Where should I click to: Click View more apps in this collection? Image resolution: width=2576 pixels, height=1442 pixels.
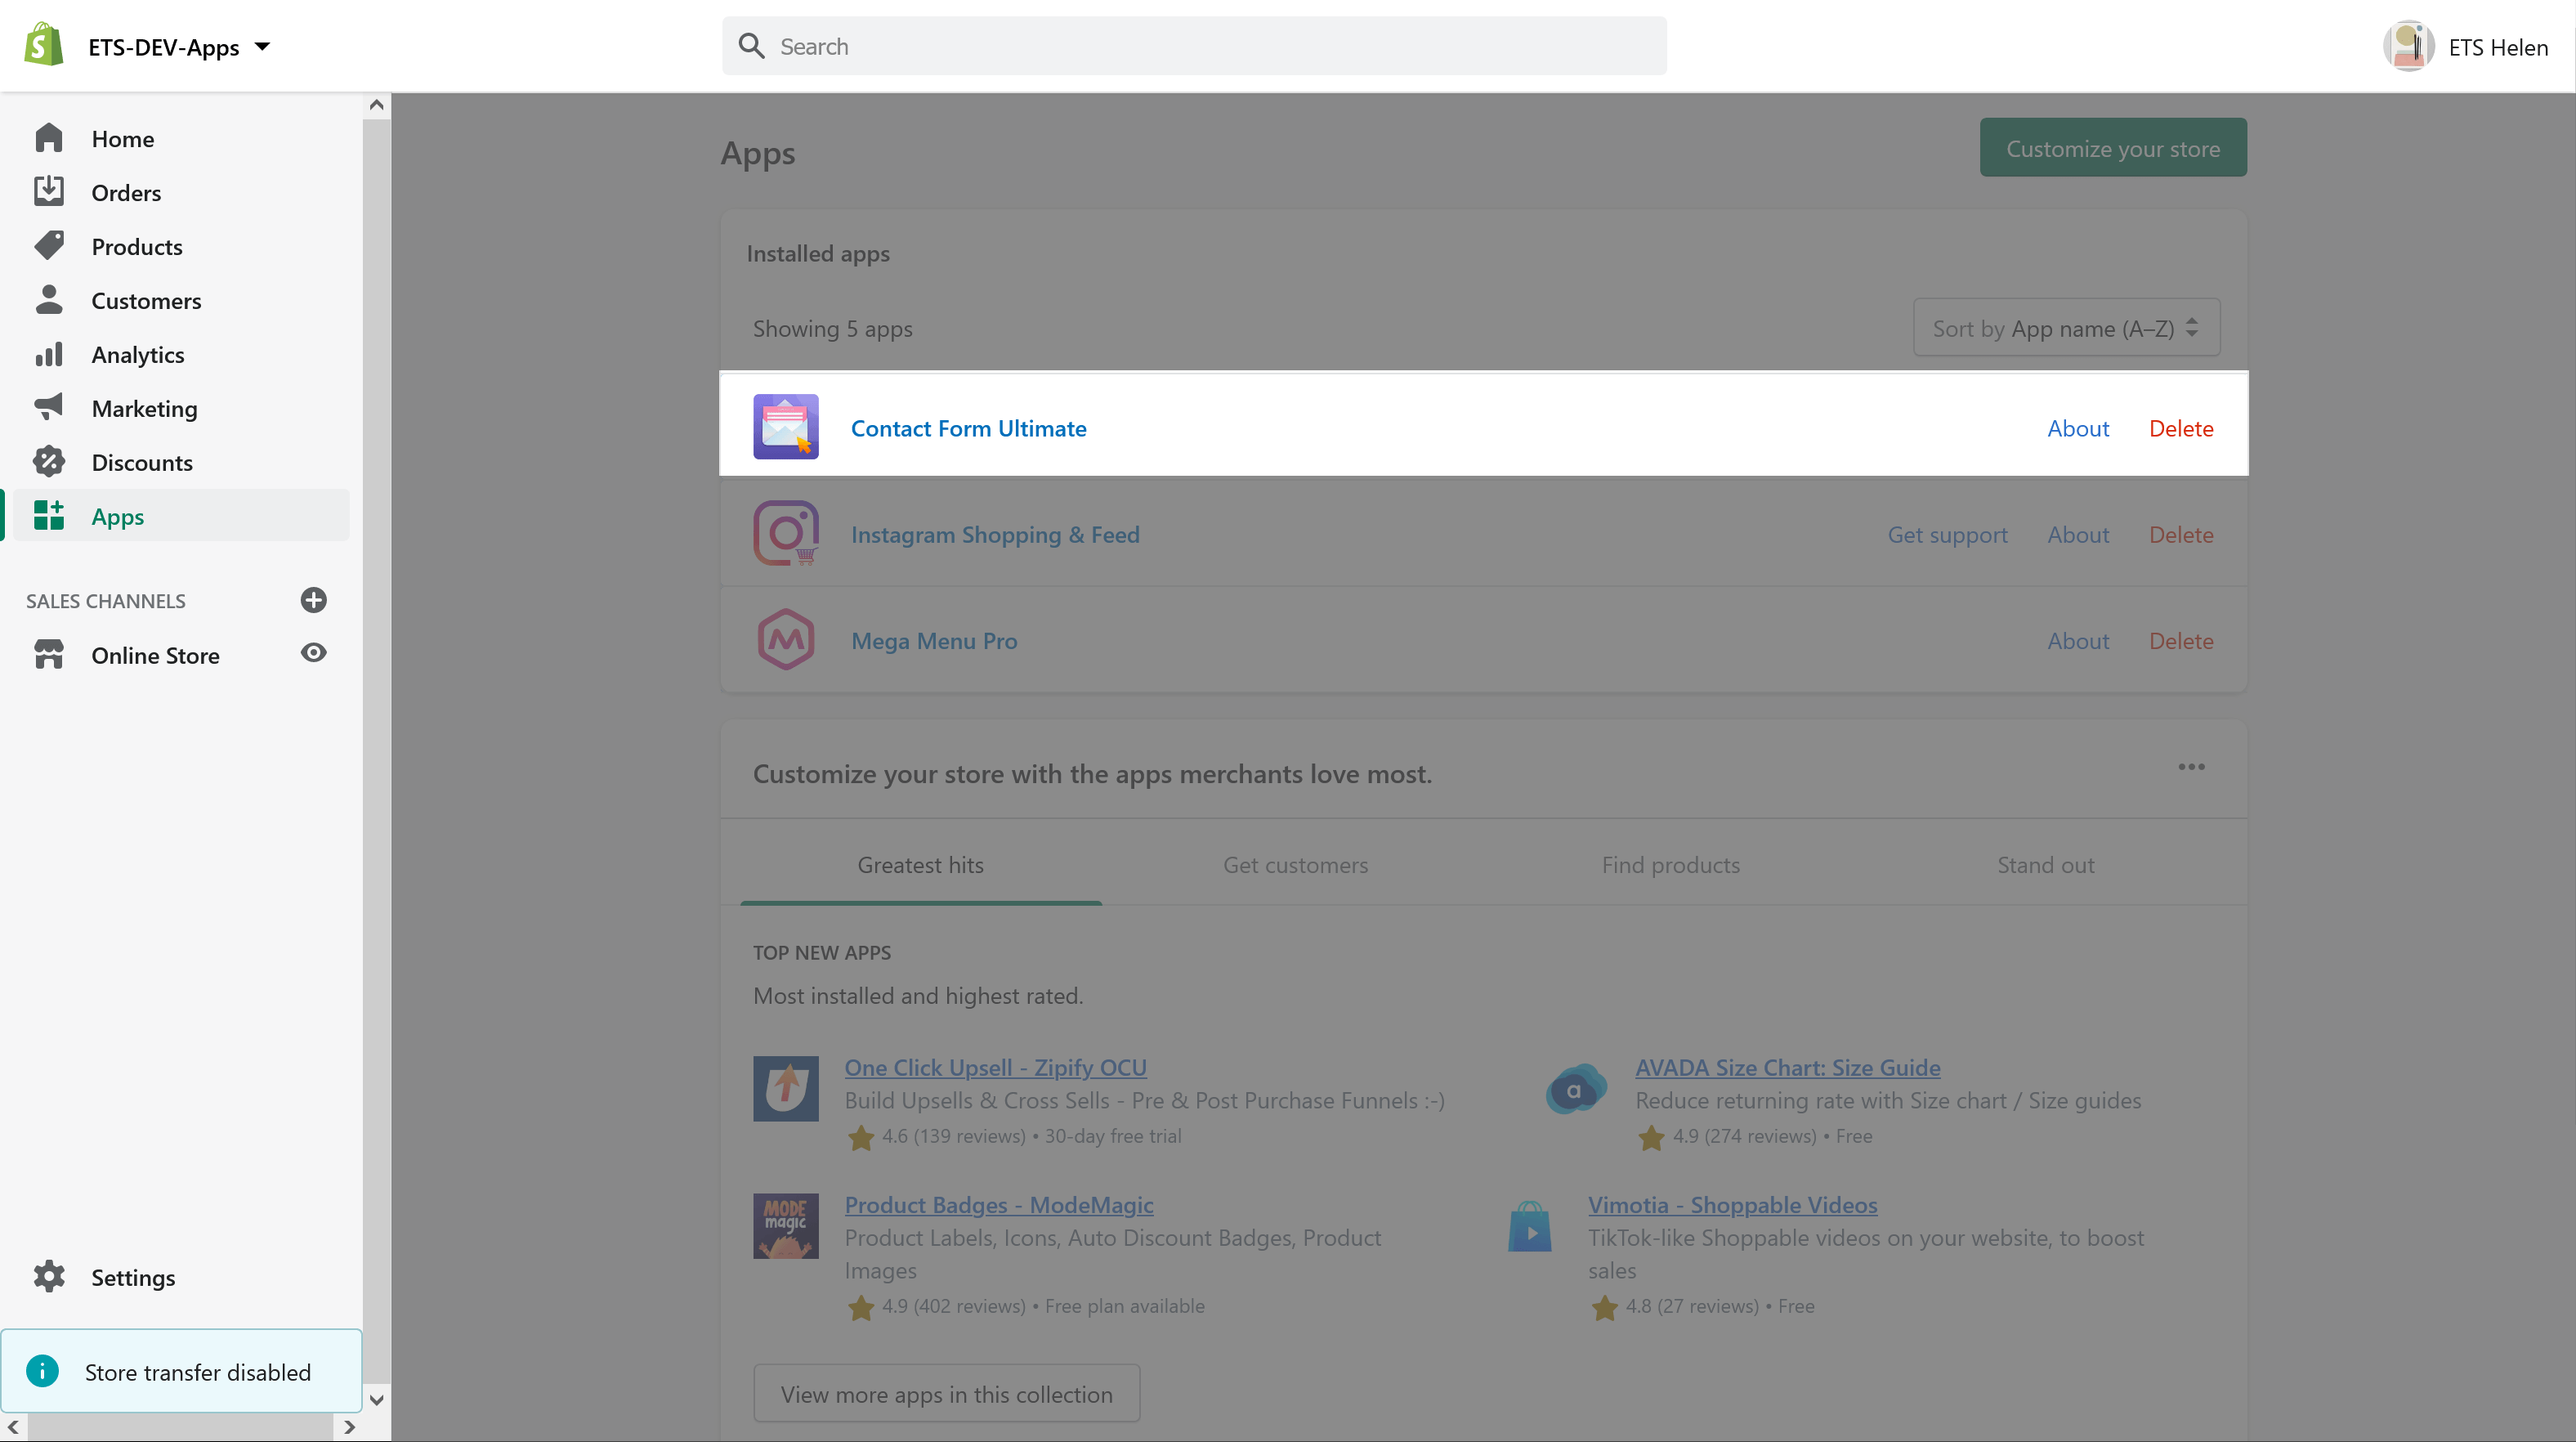point(946,1393)
